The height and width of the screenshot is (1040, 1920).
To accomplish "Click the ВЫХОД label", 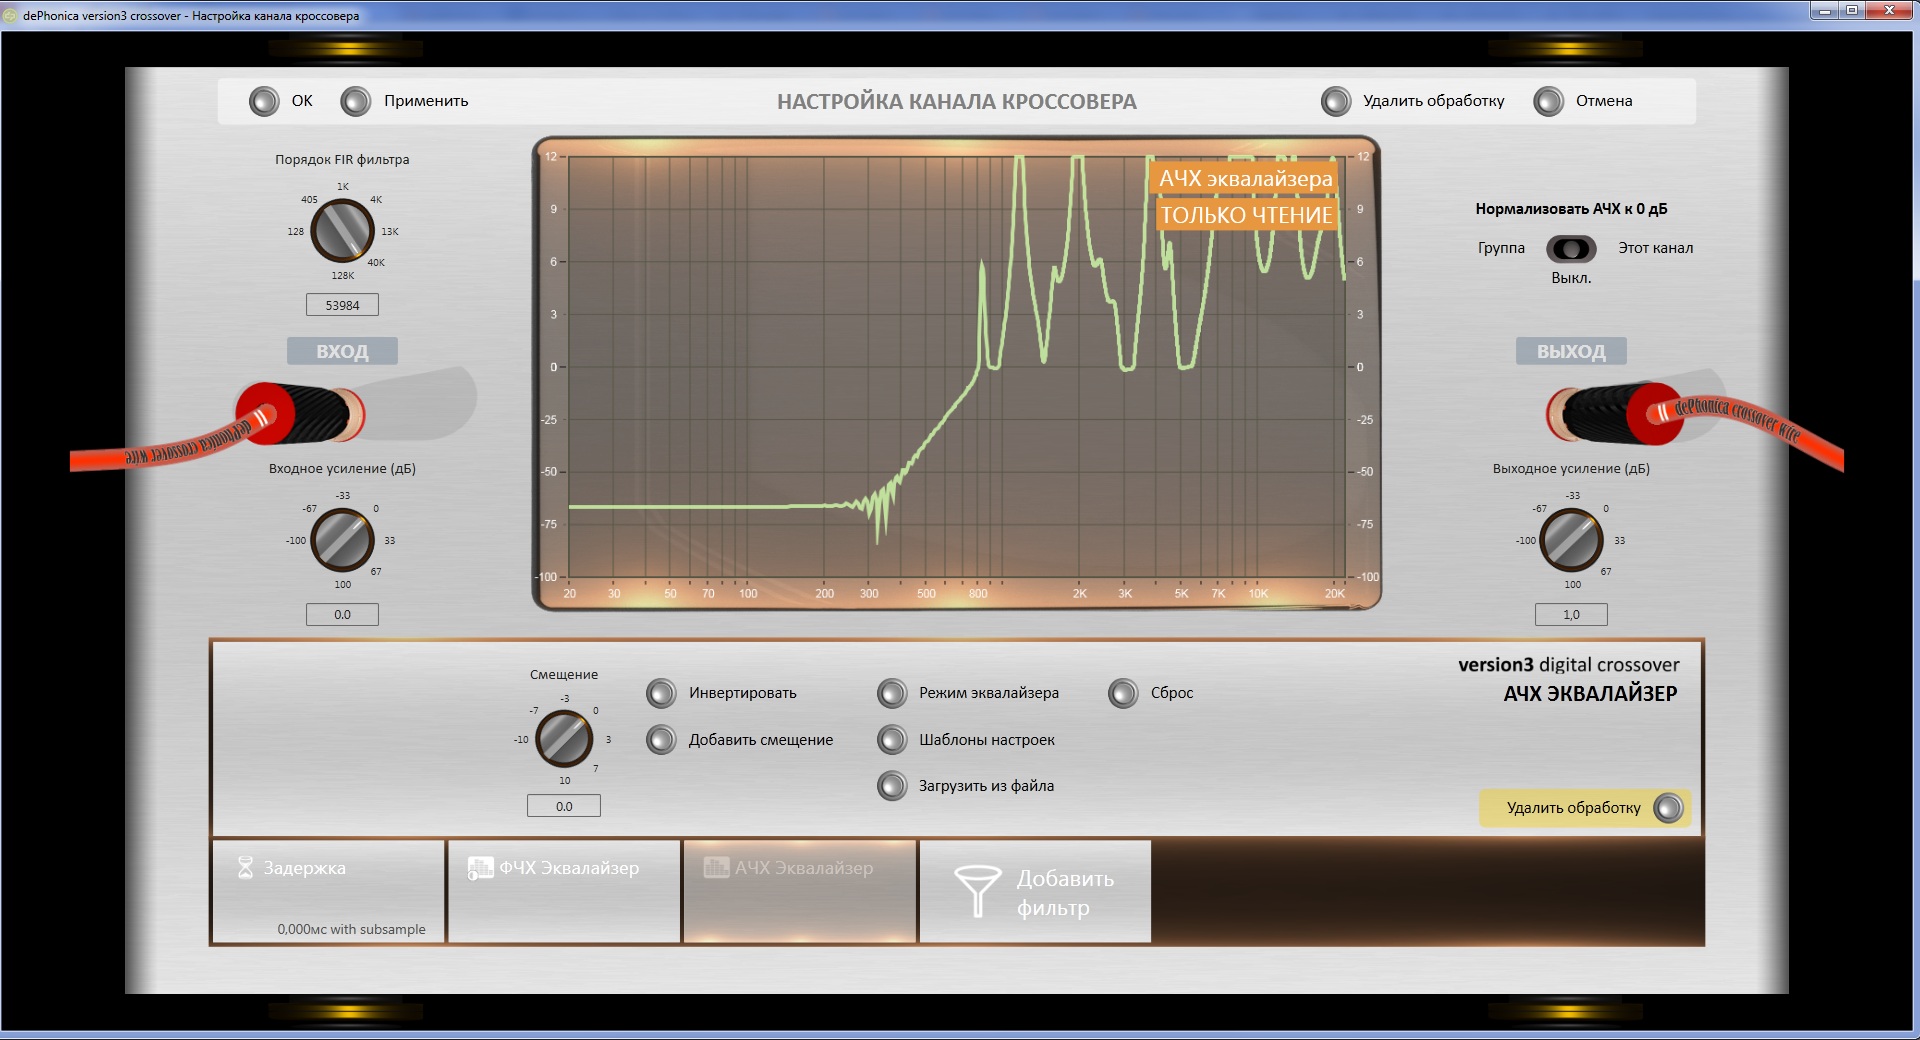I will [1571, 351].
